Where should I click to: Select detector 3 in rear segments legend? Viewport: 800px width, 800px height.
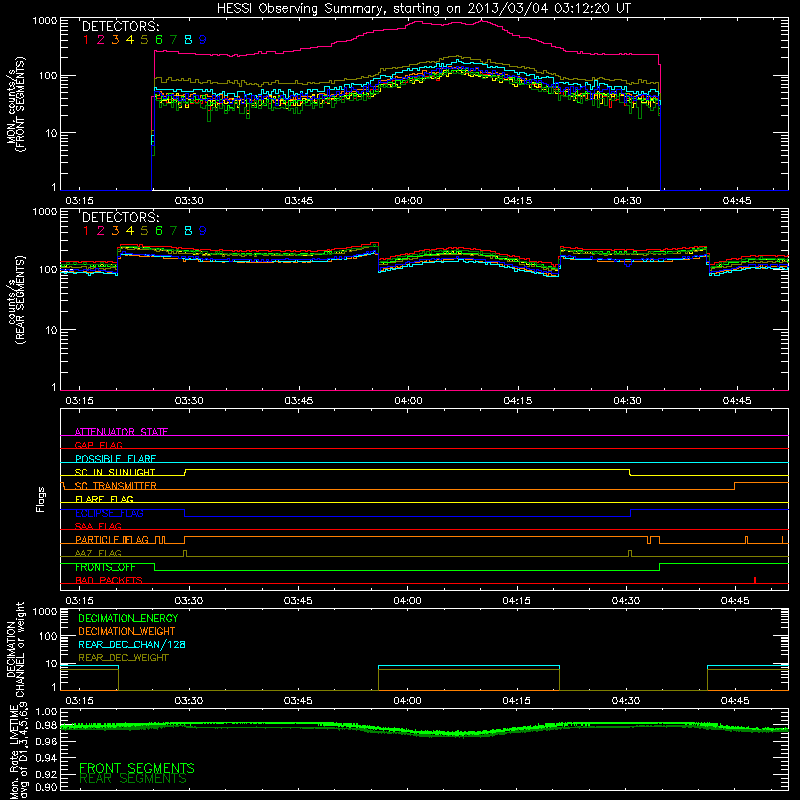tap(115, 231)
